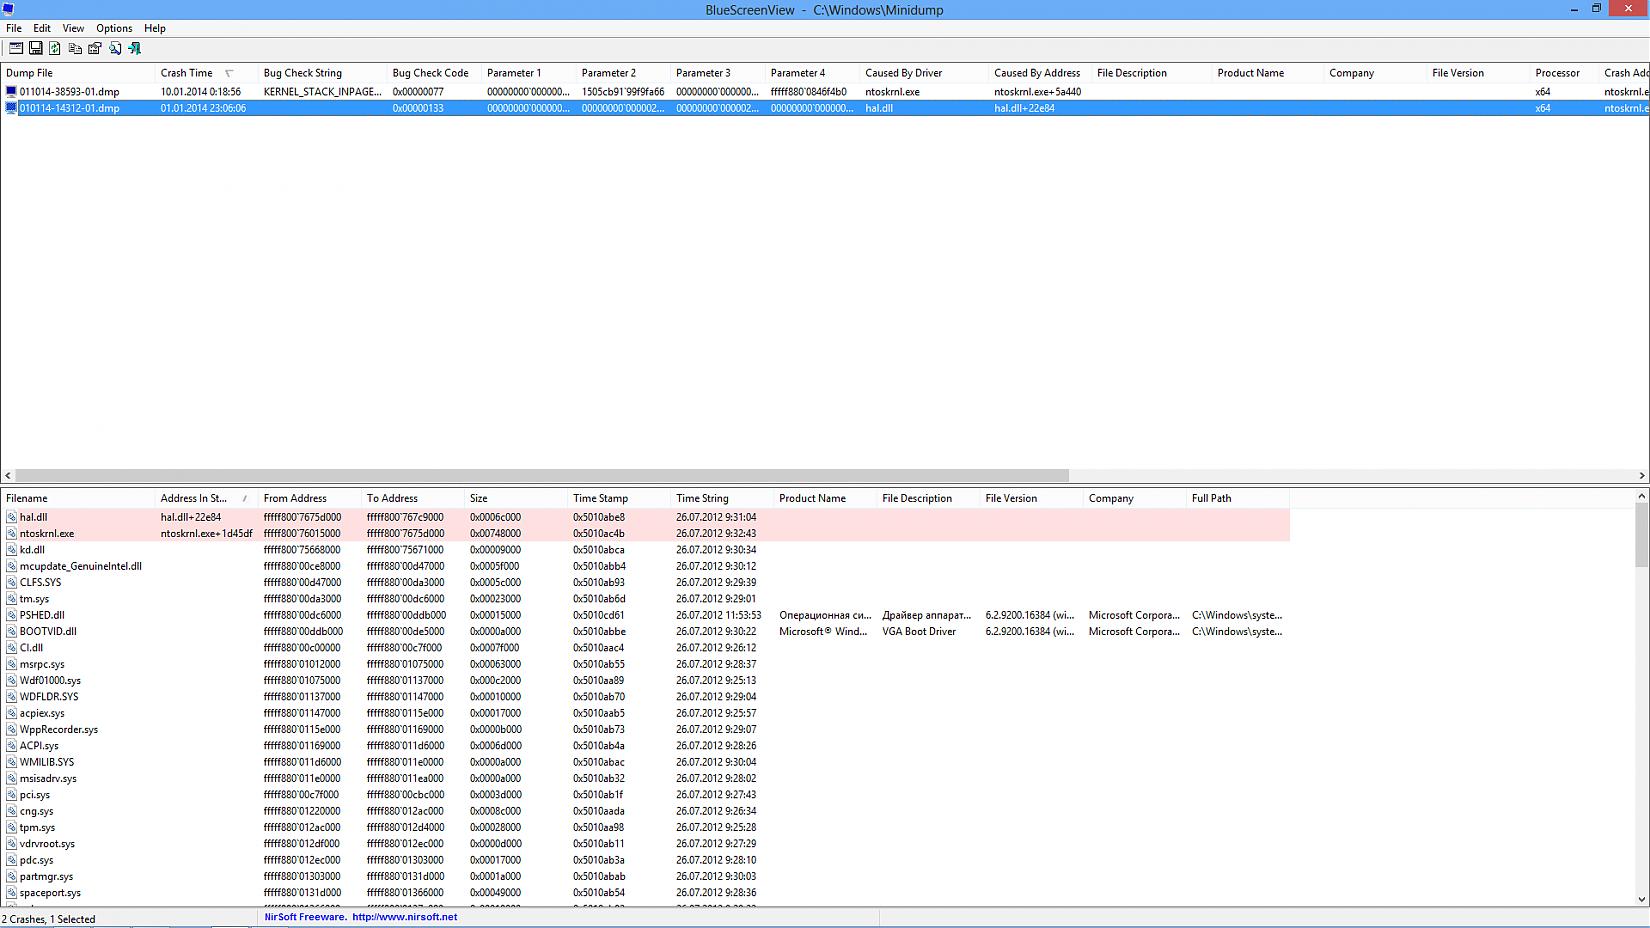
Task: Click horizontal scrollbar right arrow in upper pane
Action: coord(1641,476)
